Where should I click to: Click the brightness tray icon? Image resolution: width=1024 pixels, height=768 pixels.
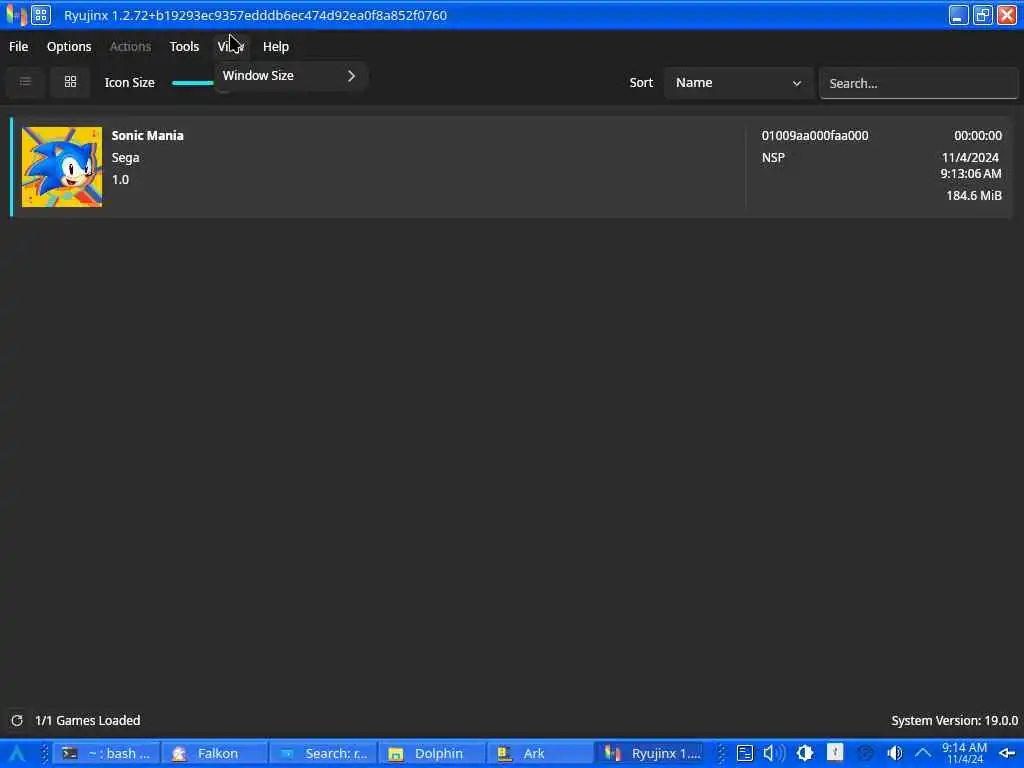click(x=805, y=754)
